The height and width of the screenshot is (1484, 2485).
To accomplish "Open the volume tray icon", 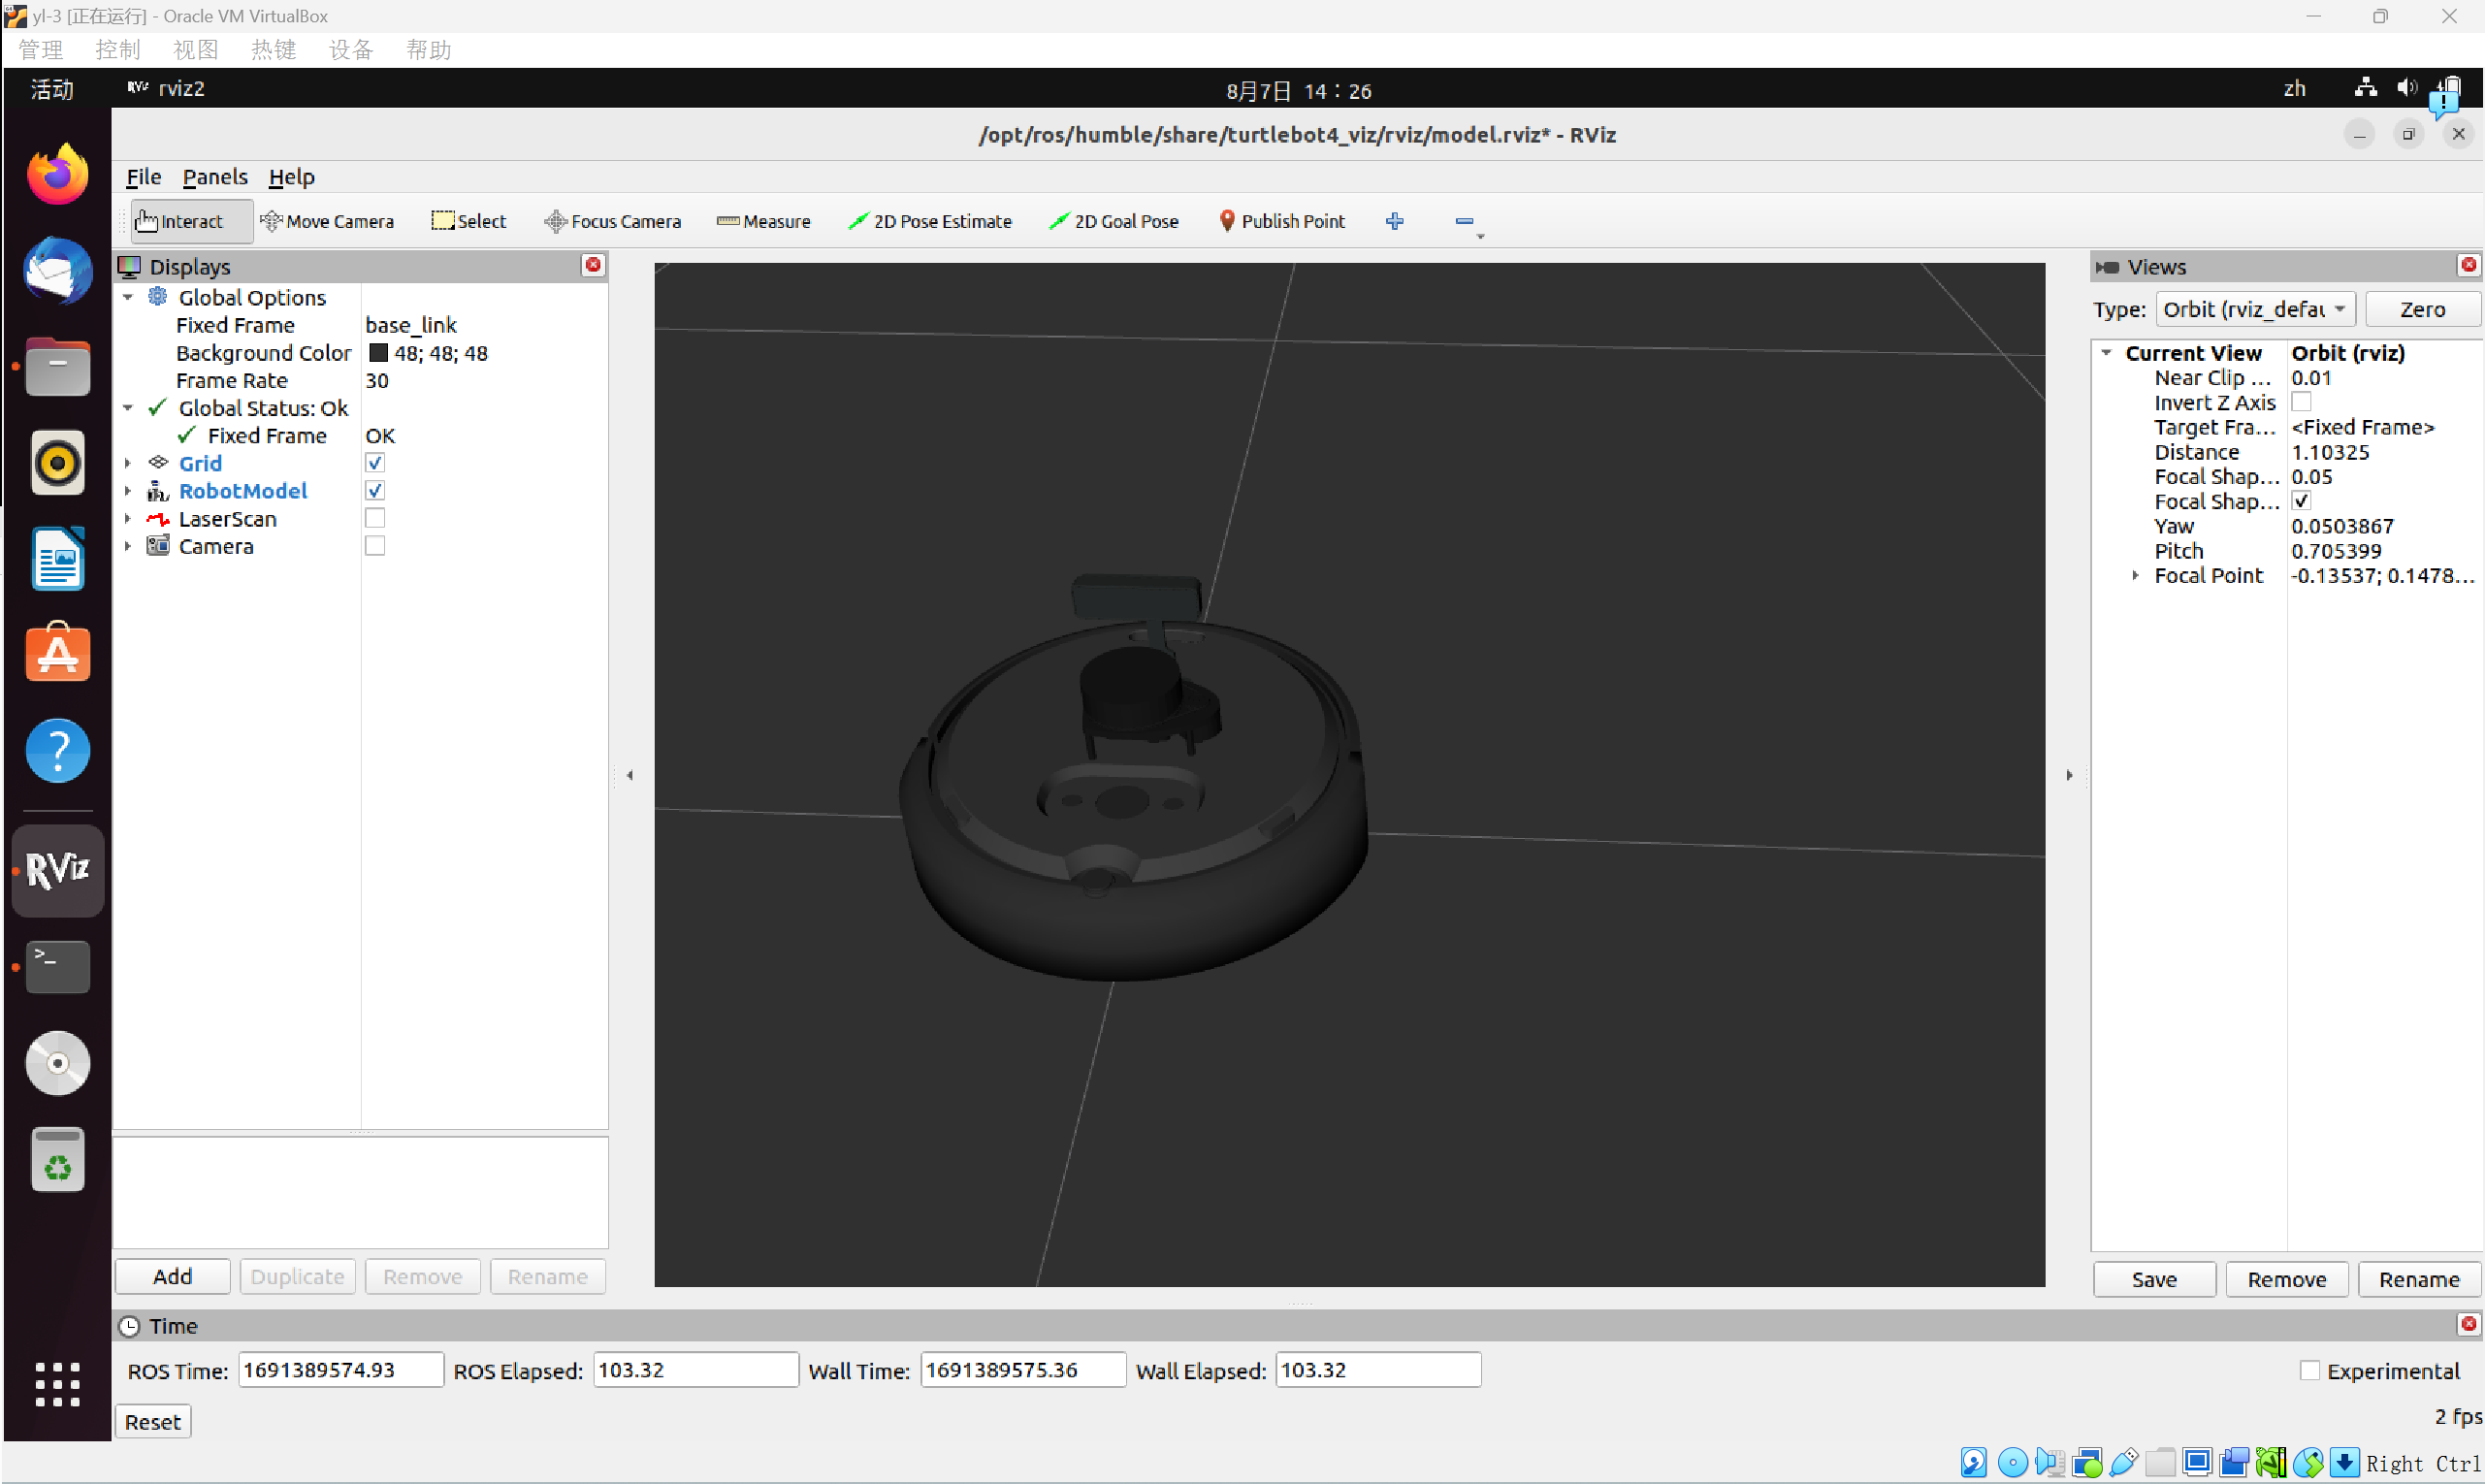I will (x=2407, y=88).
